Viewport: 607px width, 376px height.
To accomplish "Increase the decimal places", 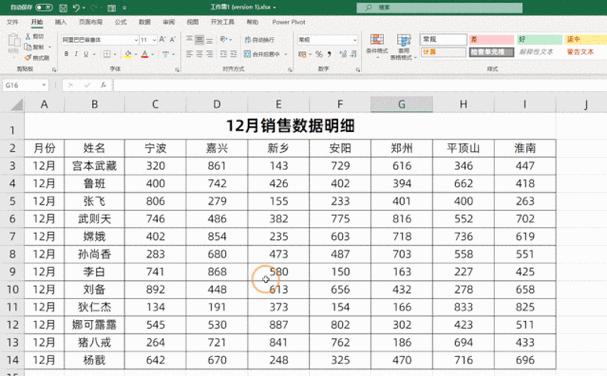I will [x=343, y=54].
